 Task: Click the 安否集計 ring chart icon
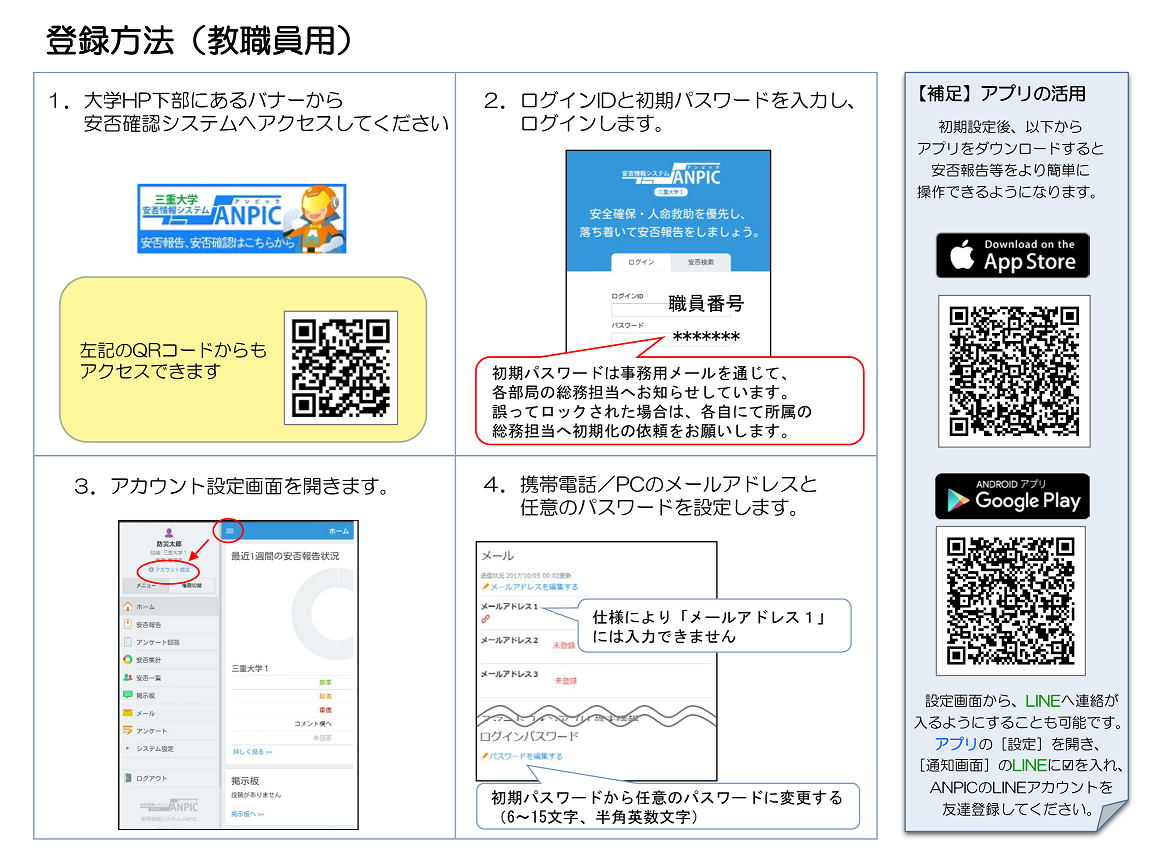127,660
